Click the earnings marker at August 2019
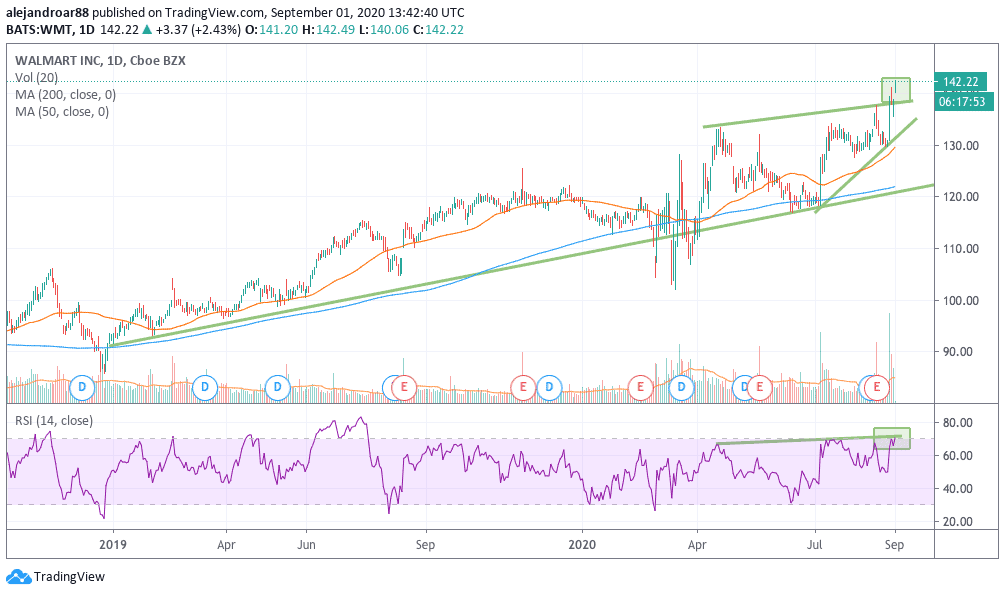 click(404, 387)
